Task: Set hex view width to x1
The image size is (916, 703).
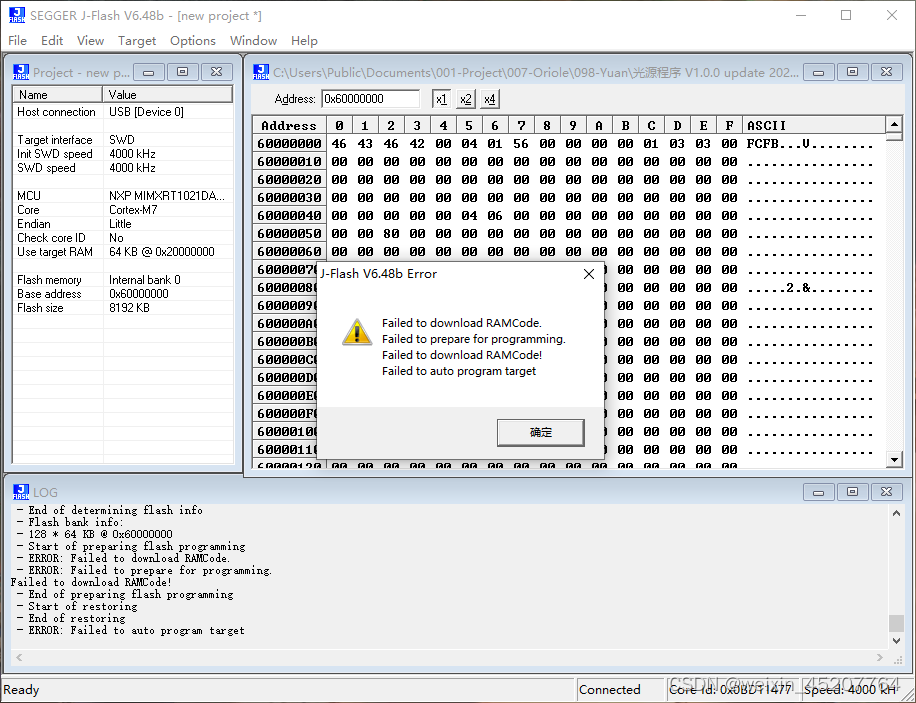Action: pyautogui.click(x=442, y=99)
